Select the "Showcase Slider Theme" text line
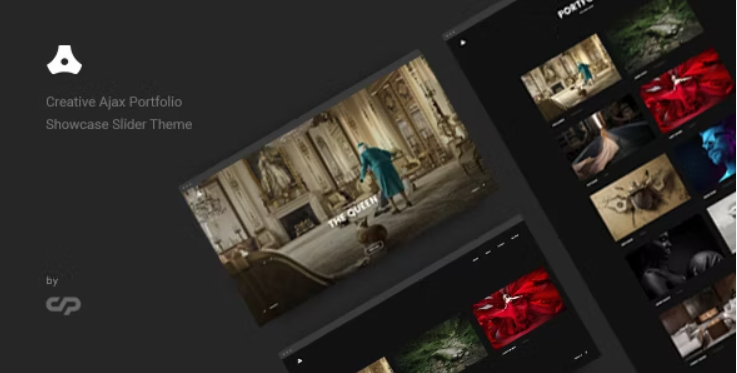The height and width of the screenshot is (373, 737). click(119, 124)
